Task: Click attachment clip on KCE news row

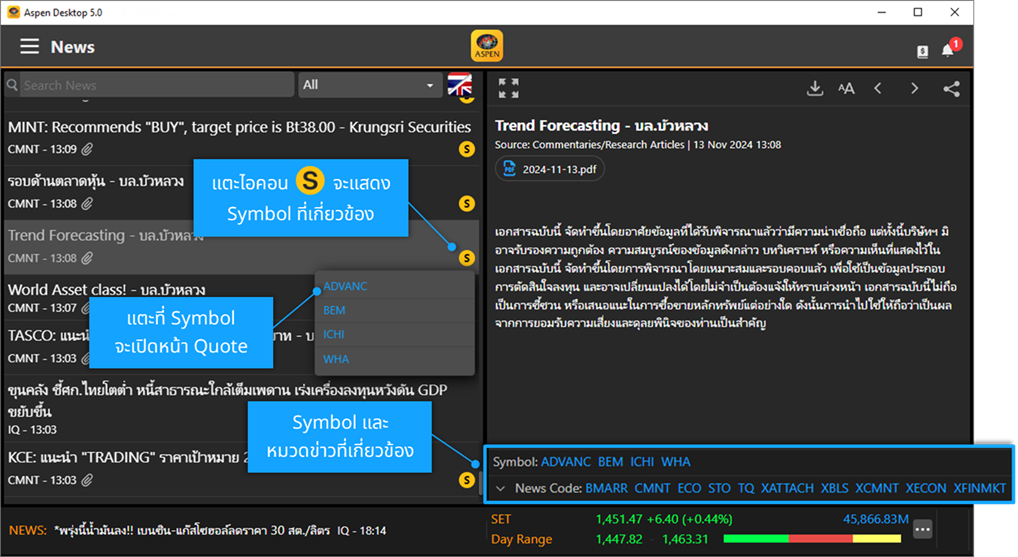Action: [x=88, y=480]
